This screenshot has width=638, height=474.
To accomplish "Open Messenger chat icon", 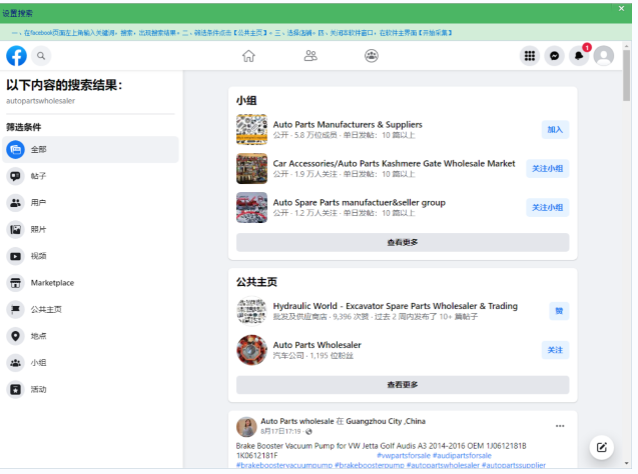I will pos(554,56).
